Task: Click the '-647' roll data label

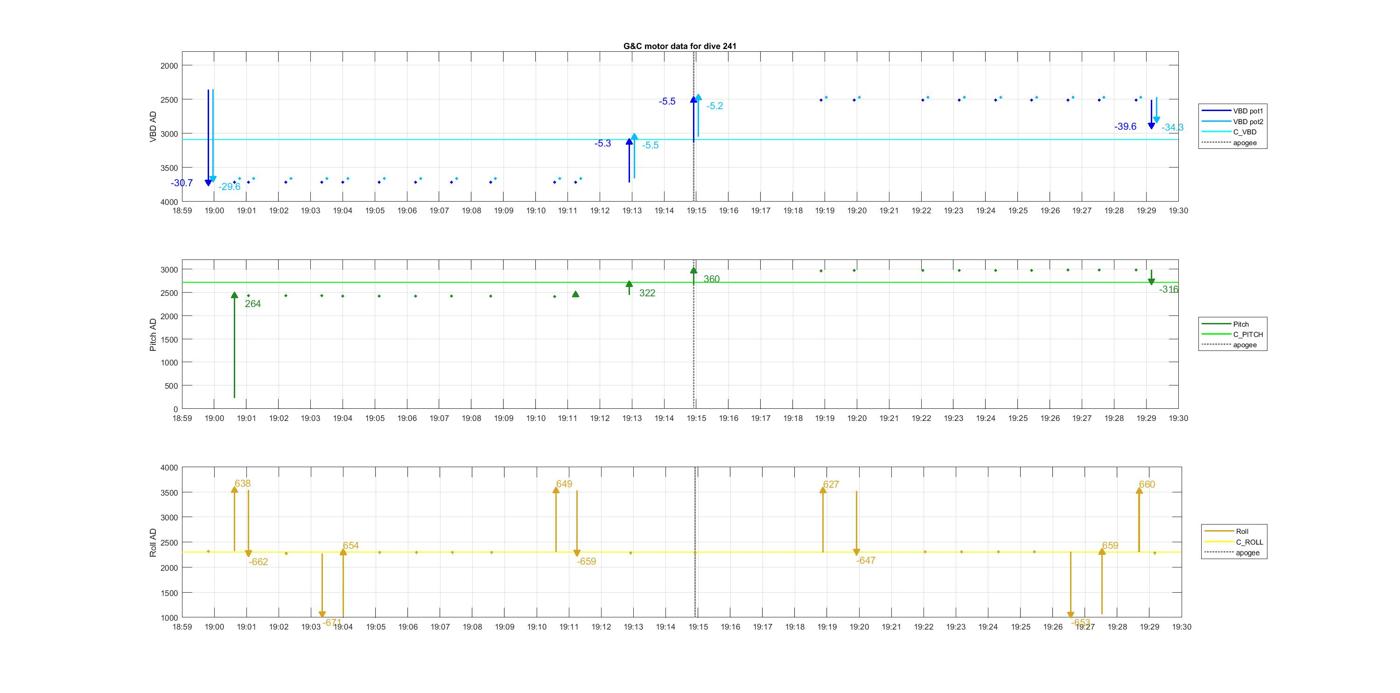Action: [866, 561]
